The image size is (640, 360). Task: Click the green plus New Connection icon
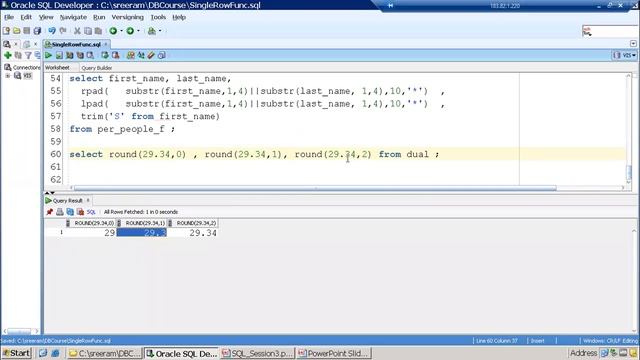click(7, 55)
